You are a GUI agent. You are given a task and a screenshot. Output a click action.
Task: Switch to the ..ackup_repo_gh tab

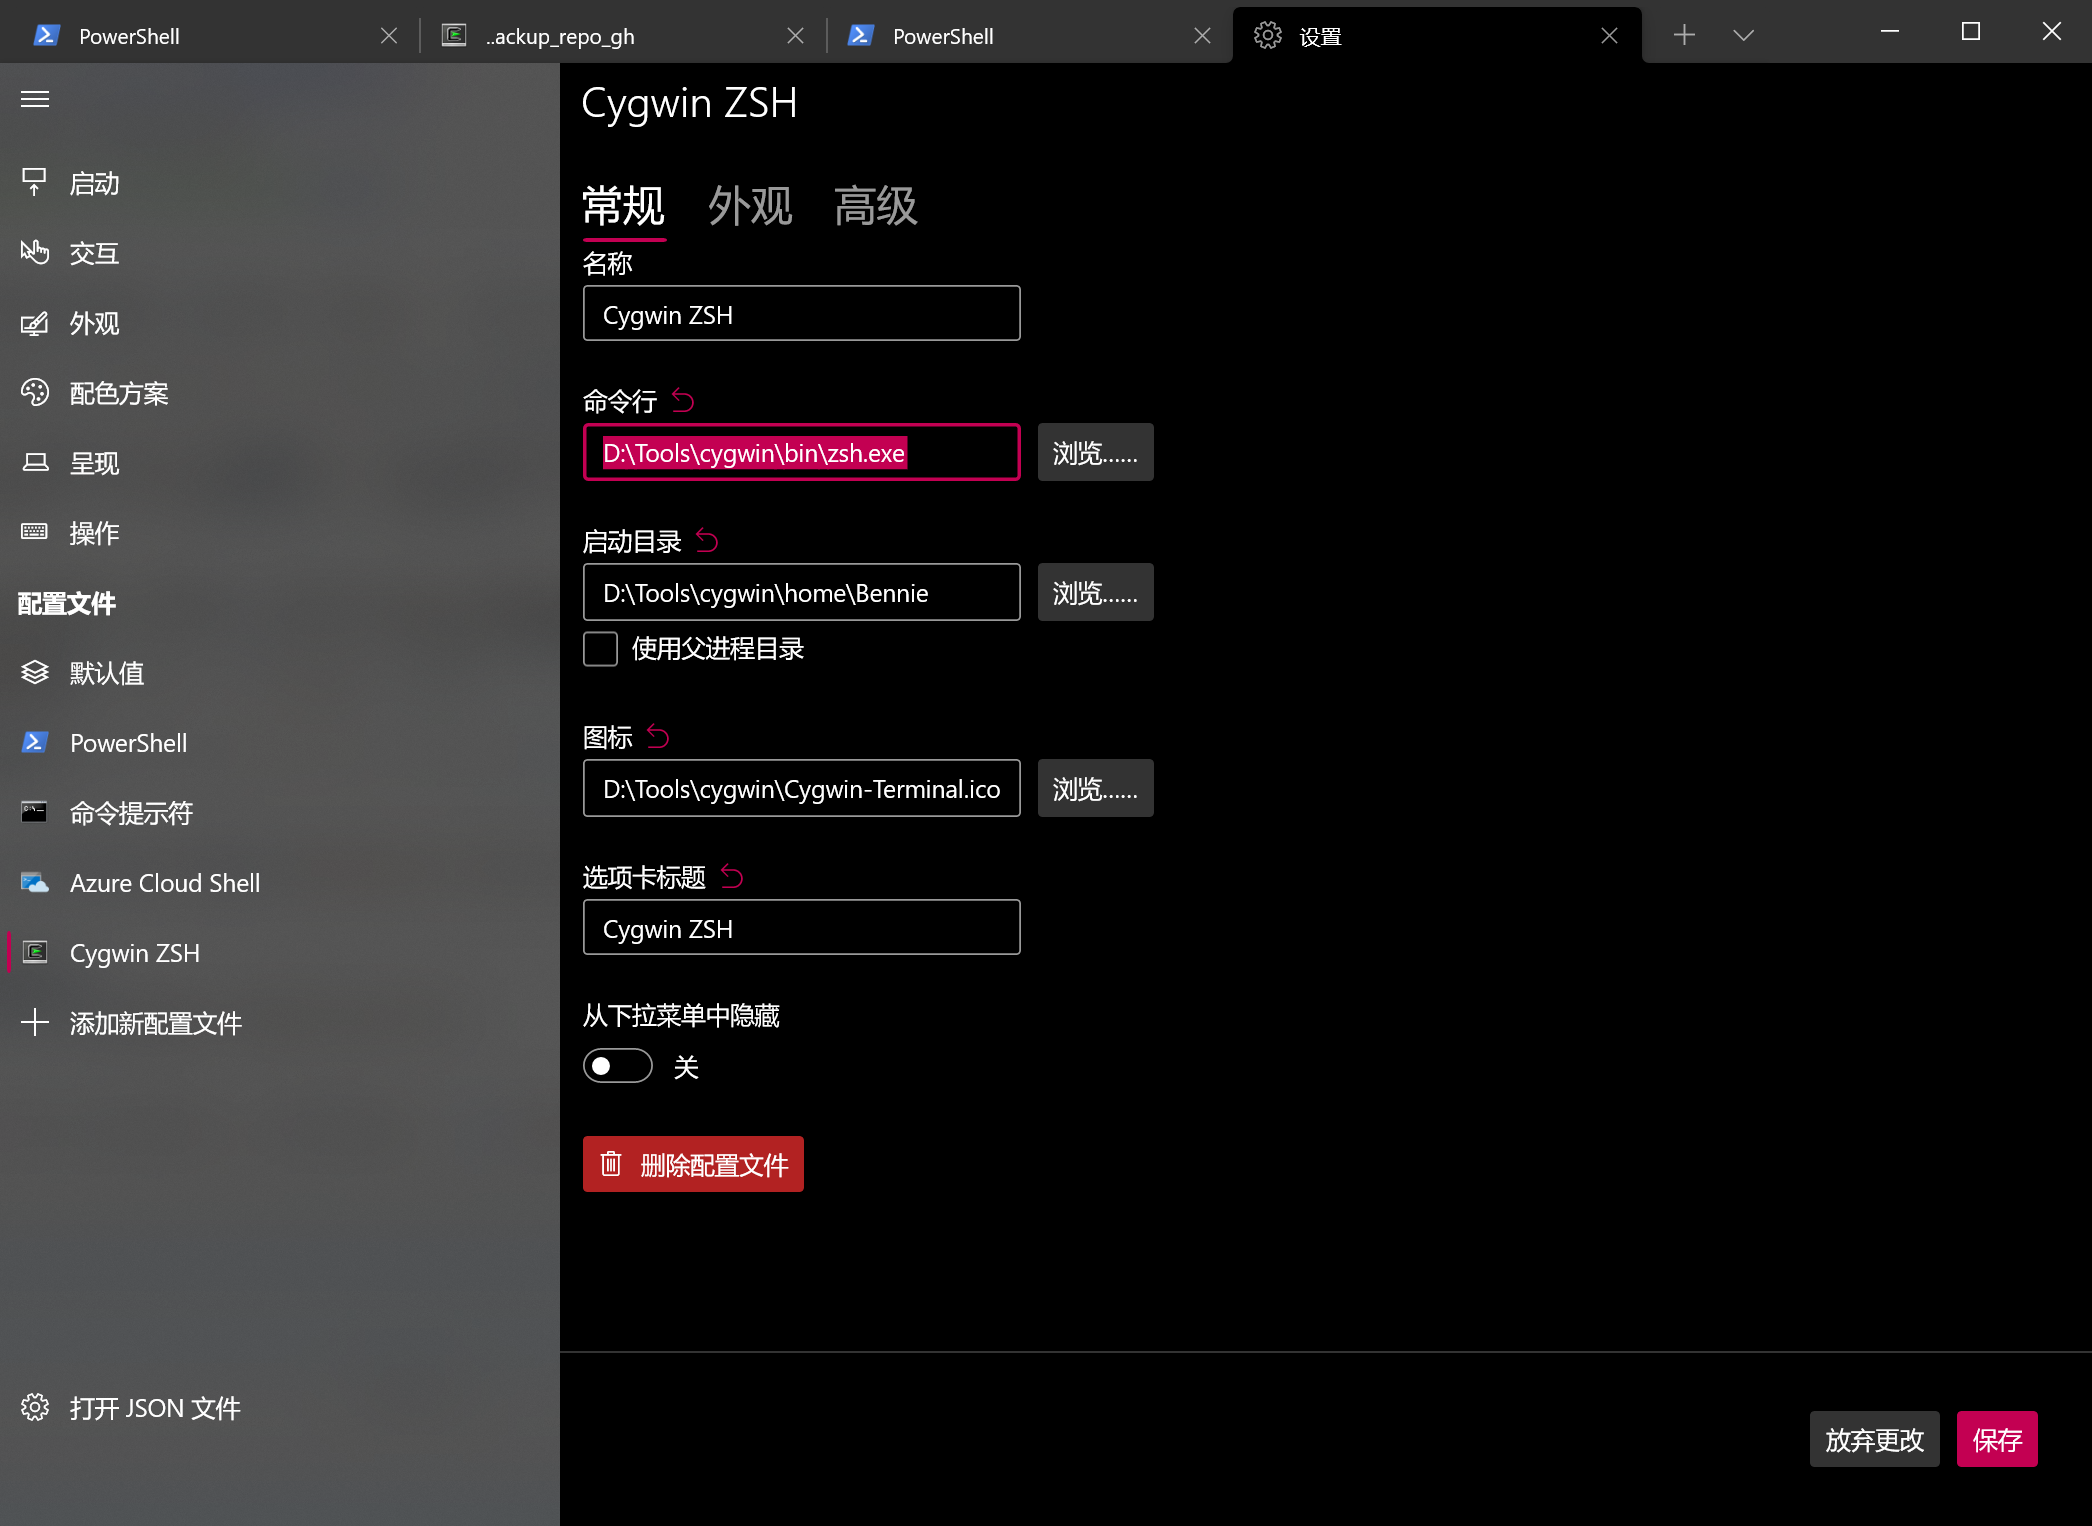[622, 36]
